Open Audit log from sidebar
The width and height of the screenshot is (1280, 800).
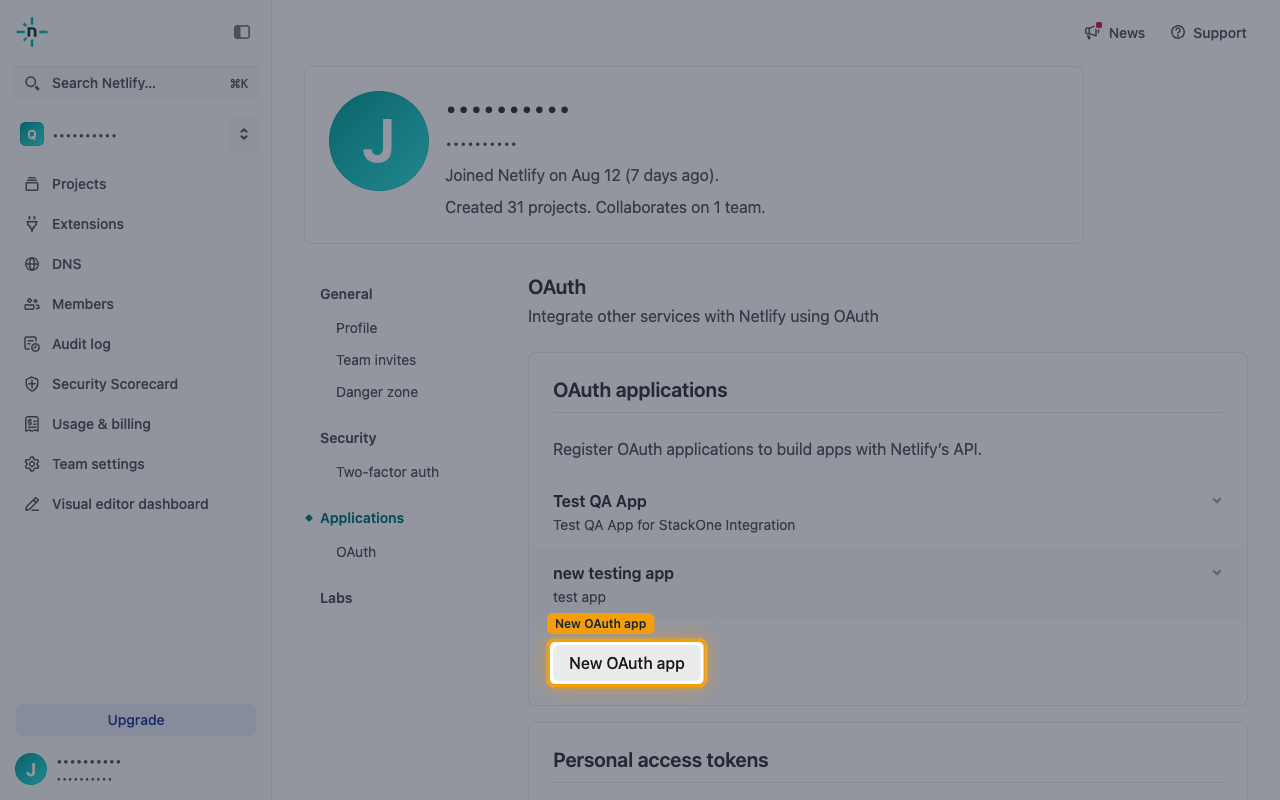[x=136, y=344]
